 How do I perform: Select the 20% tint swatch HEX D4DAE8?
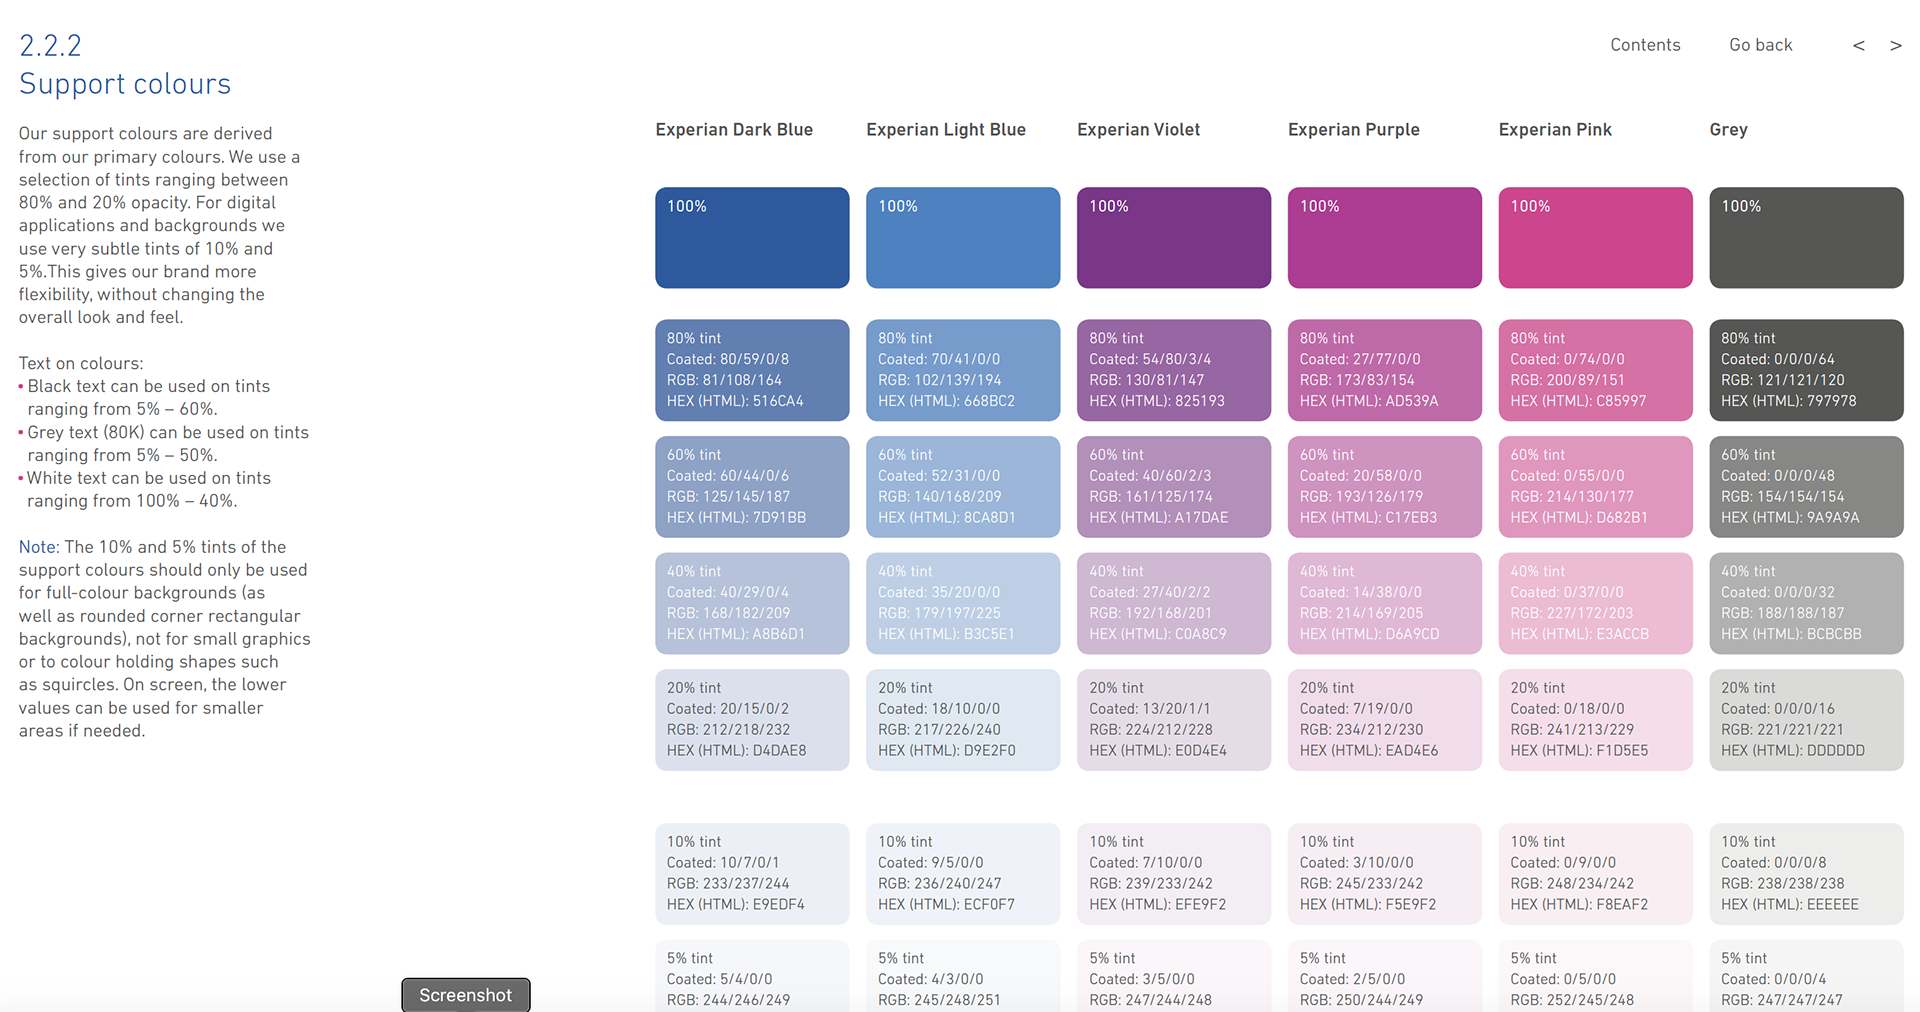point(752,720)
